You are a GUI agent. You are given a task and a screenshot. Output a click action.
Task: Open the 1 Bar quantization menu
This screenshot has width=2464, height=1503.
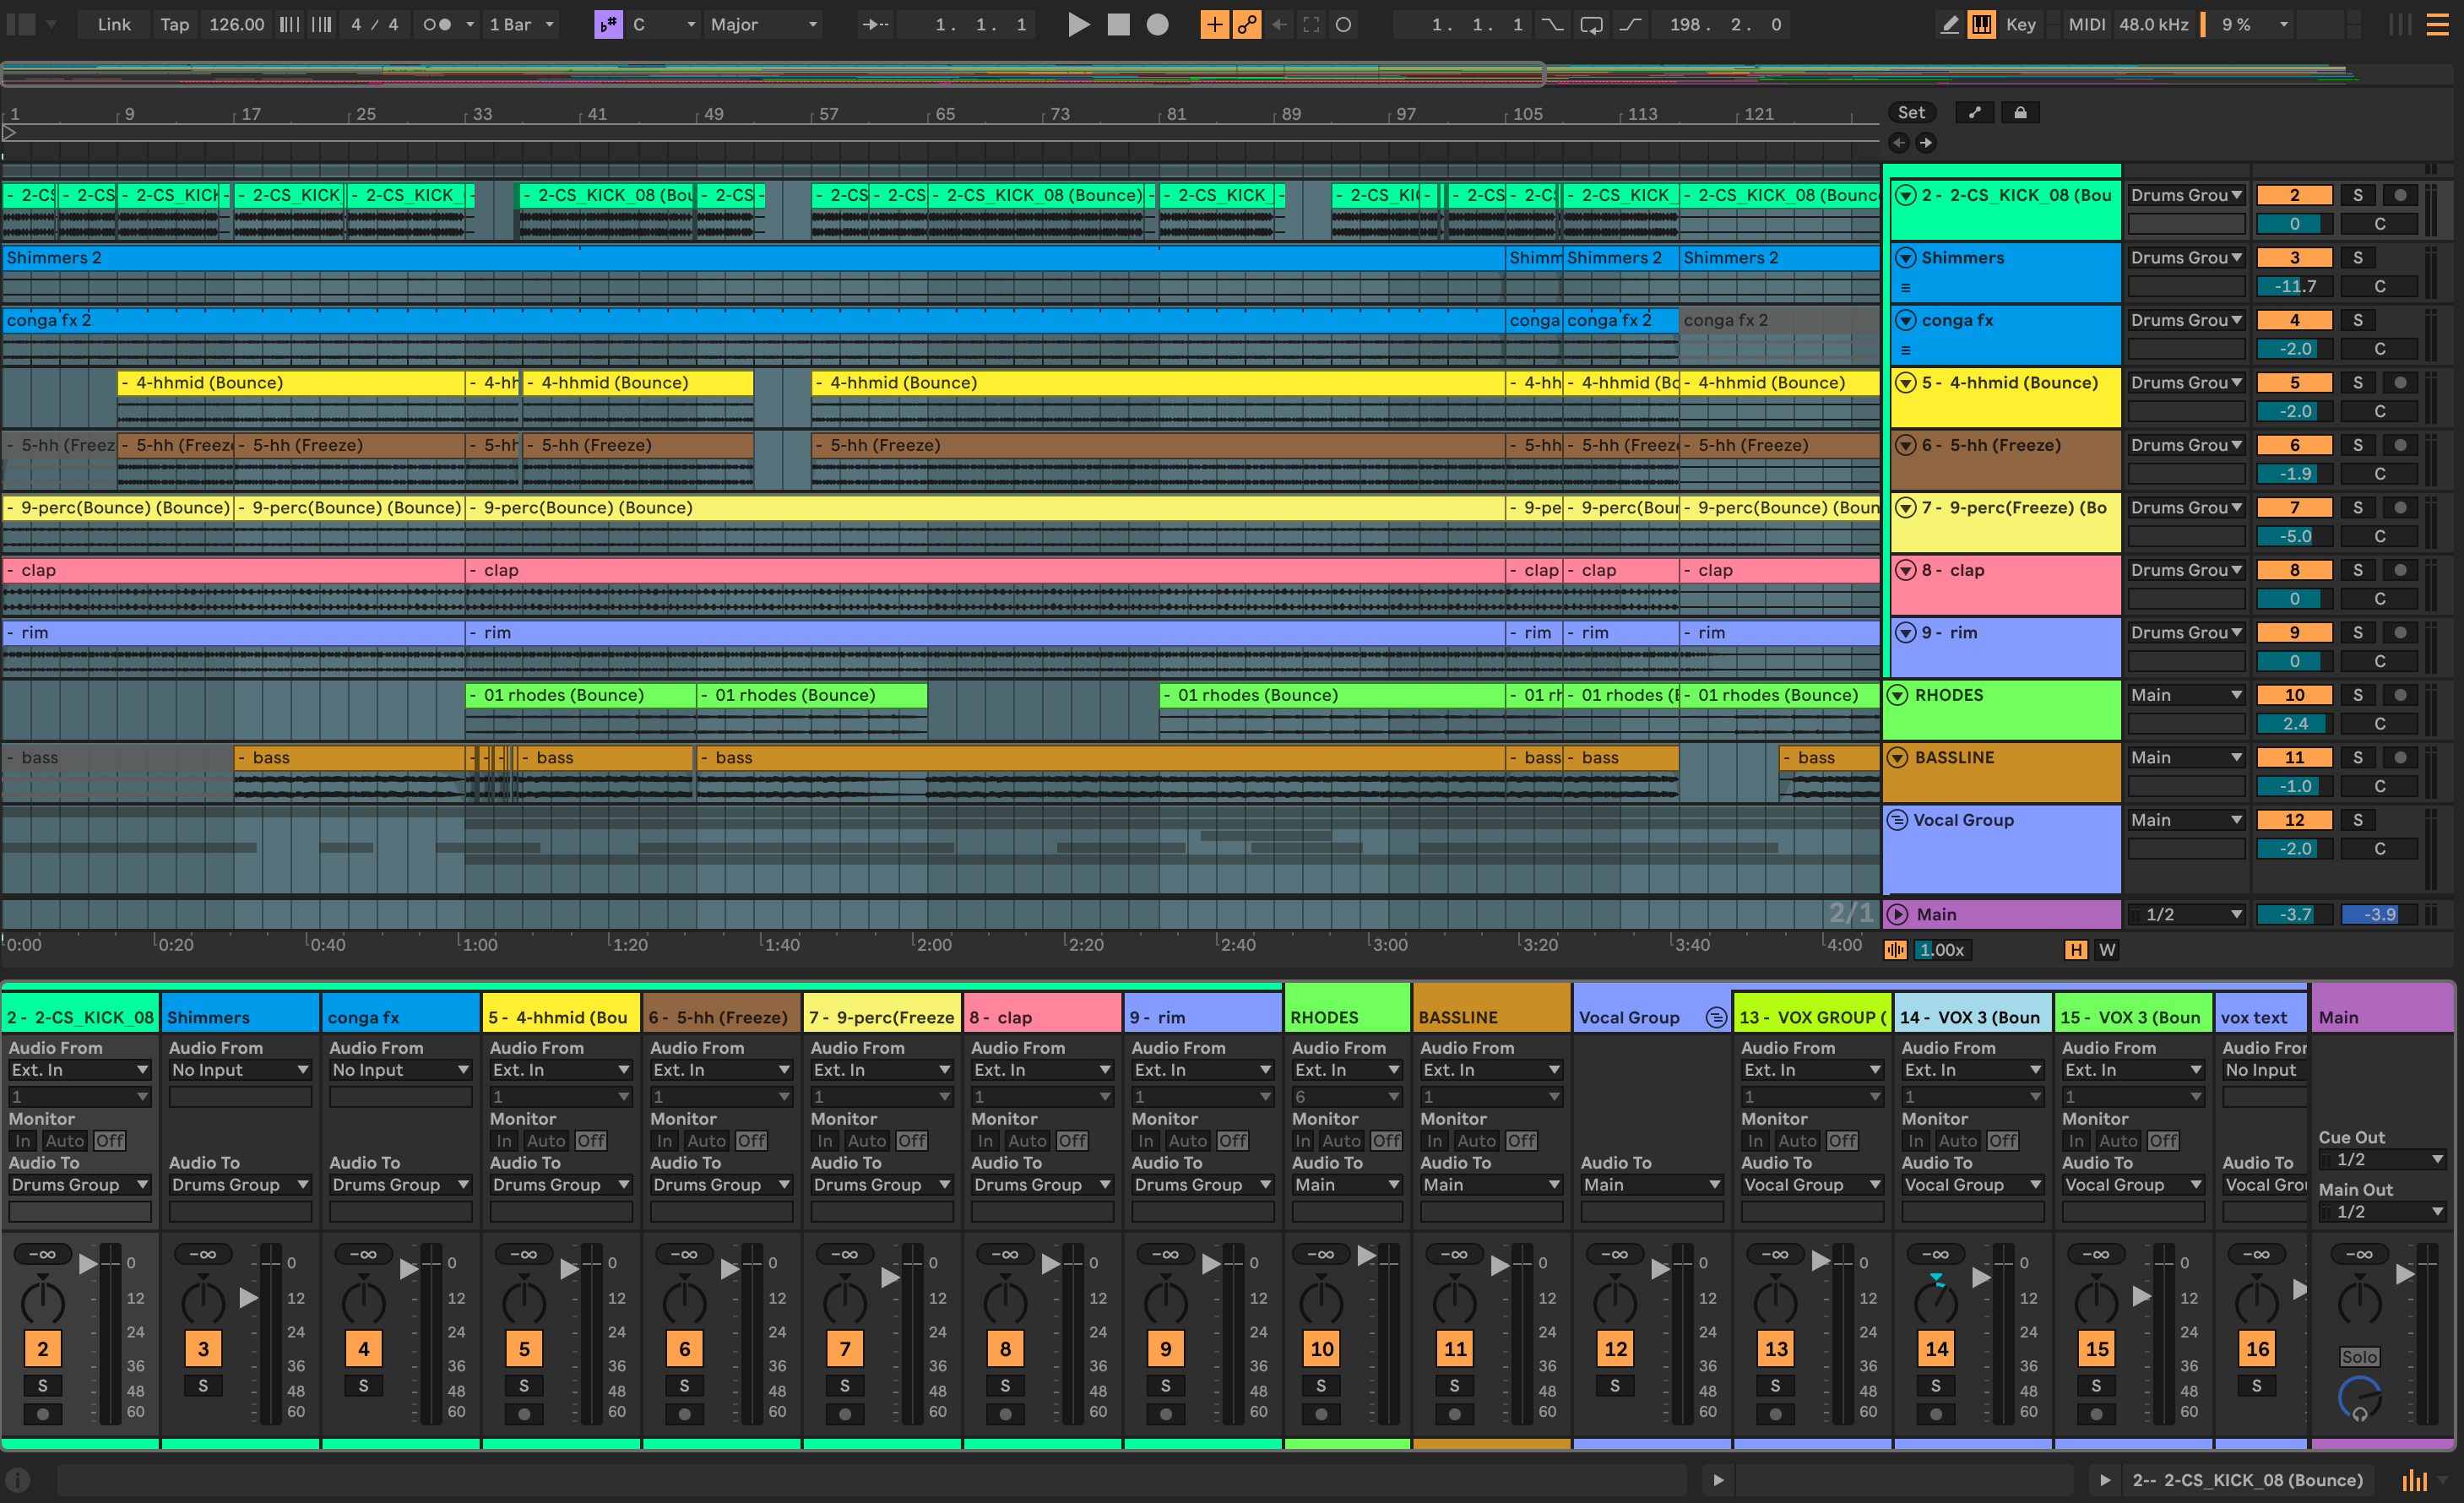(520, 25)
